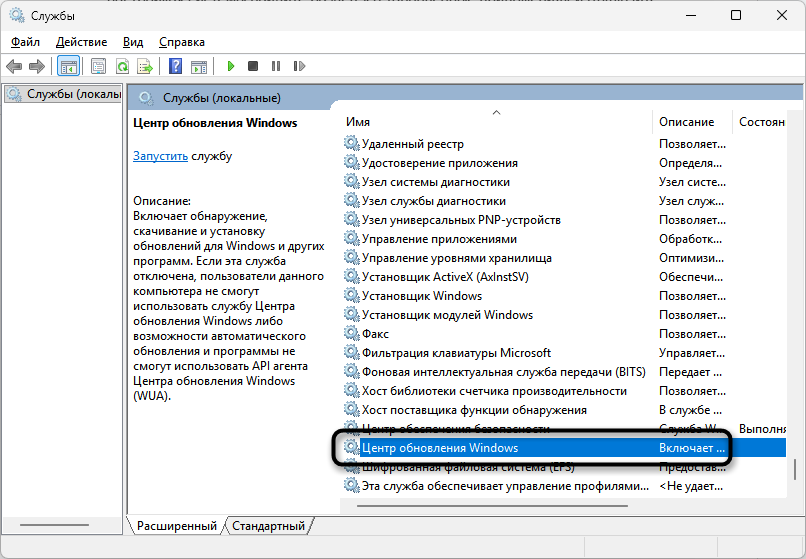Select Узел службы диагностики service

[433, 201]
